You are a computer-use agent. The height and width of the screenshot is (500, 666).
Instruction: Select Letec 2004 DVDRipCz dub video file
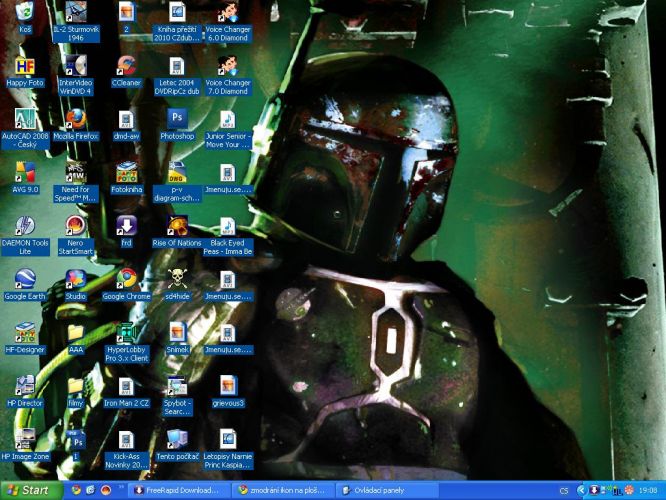point(177,76)
